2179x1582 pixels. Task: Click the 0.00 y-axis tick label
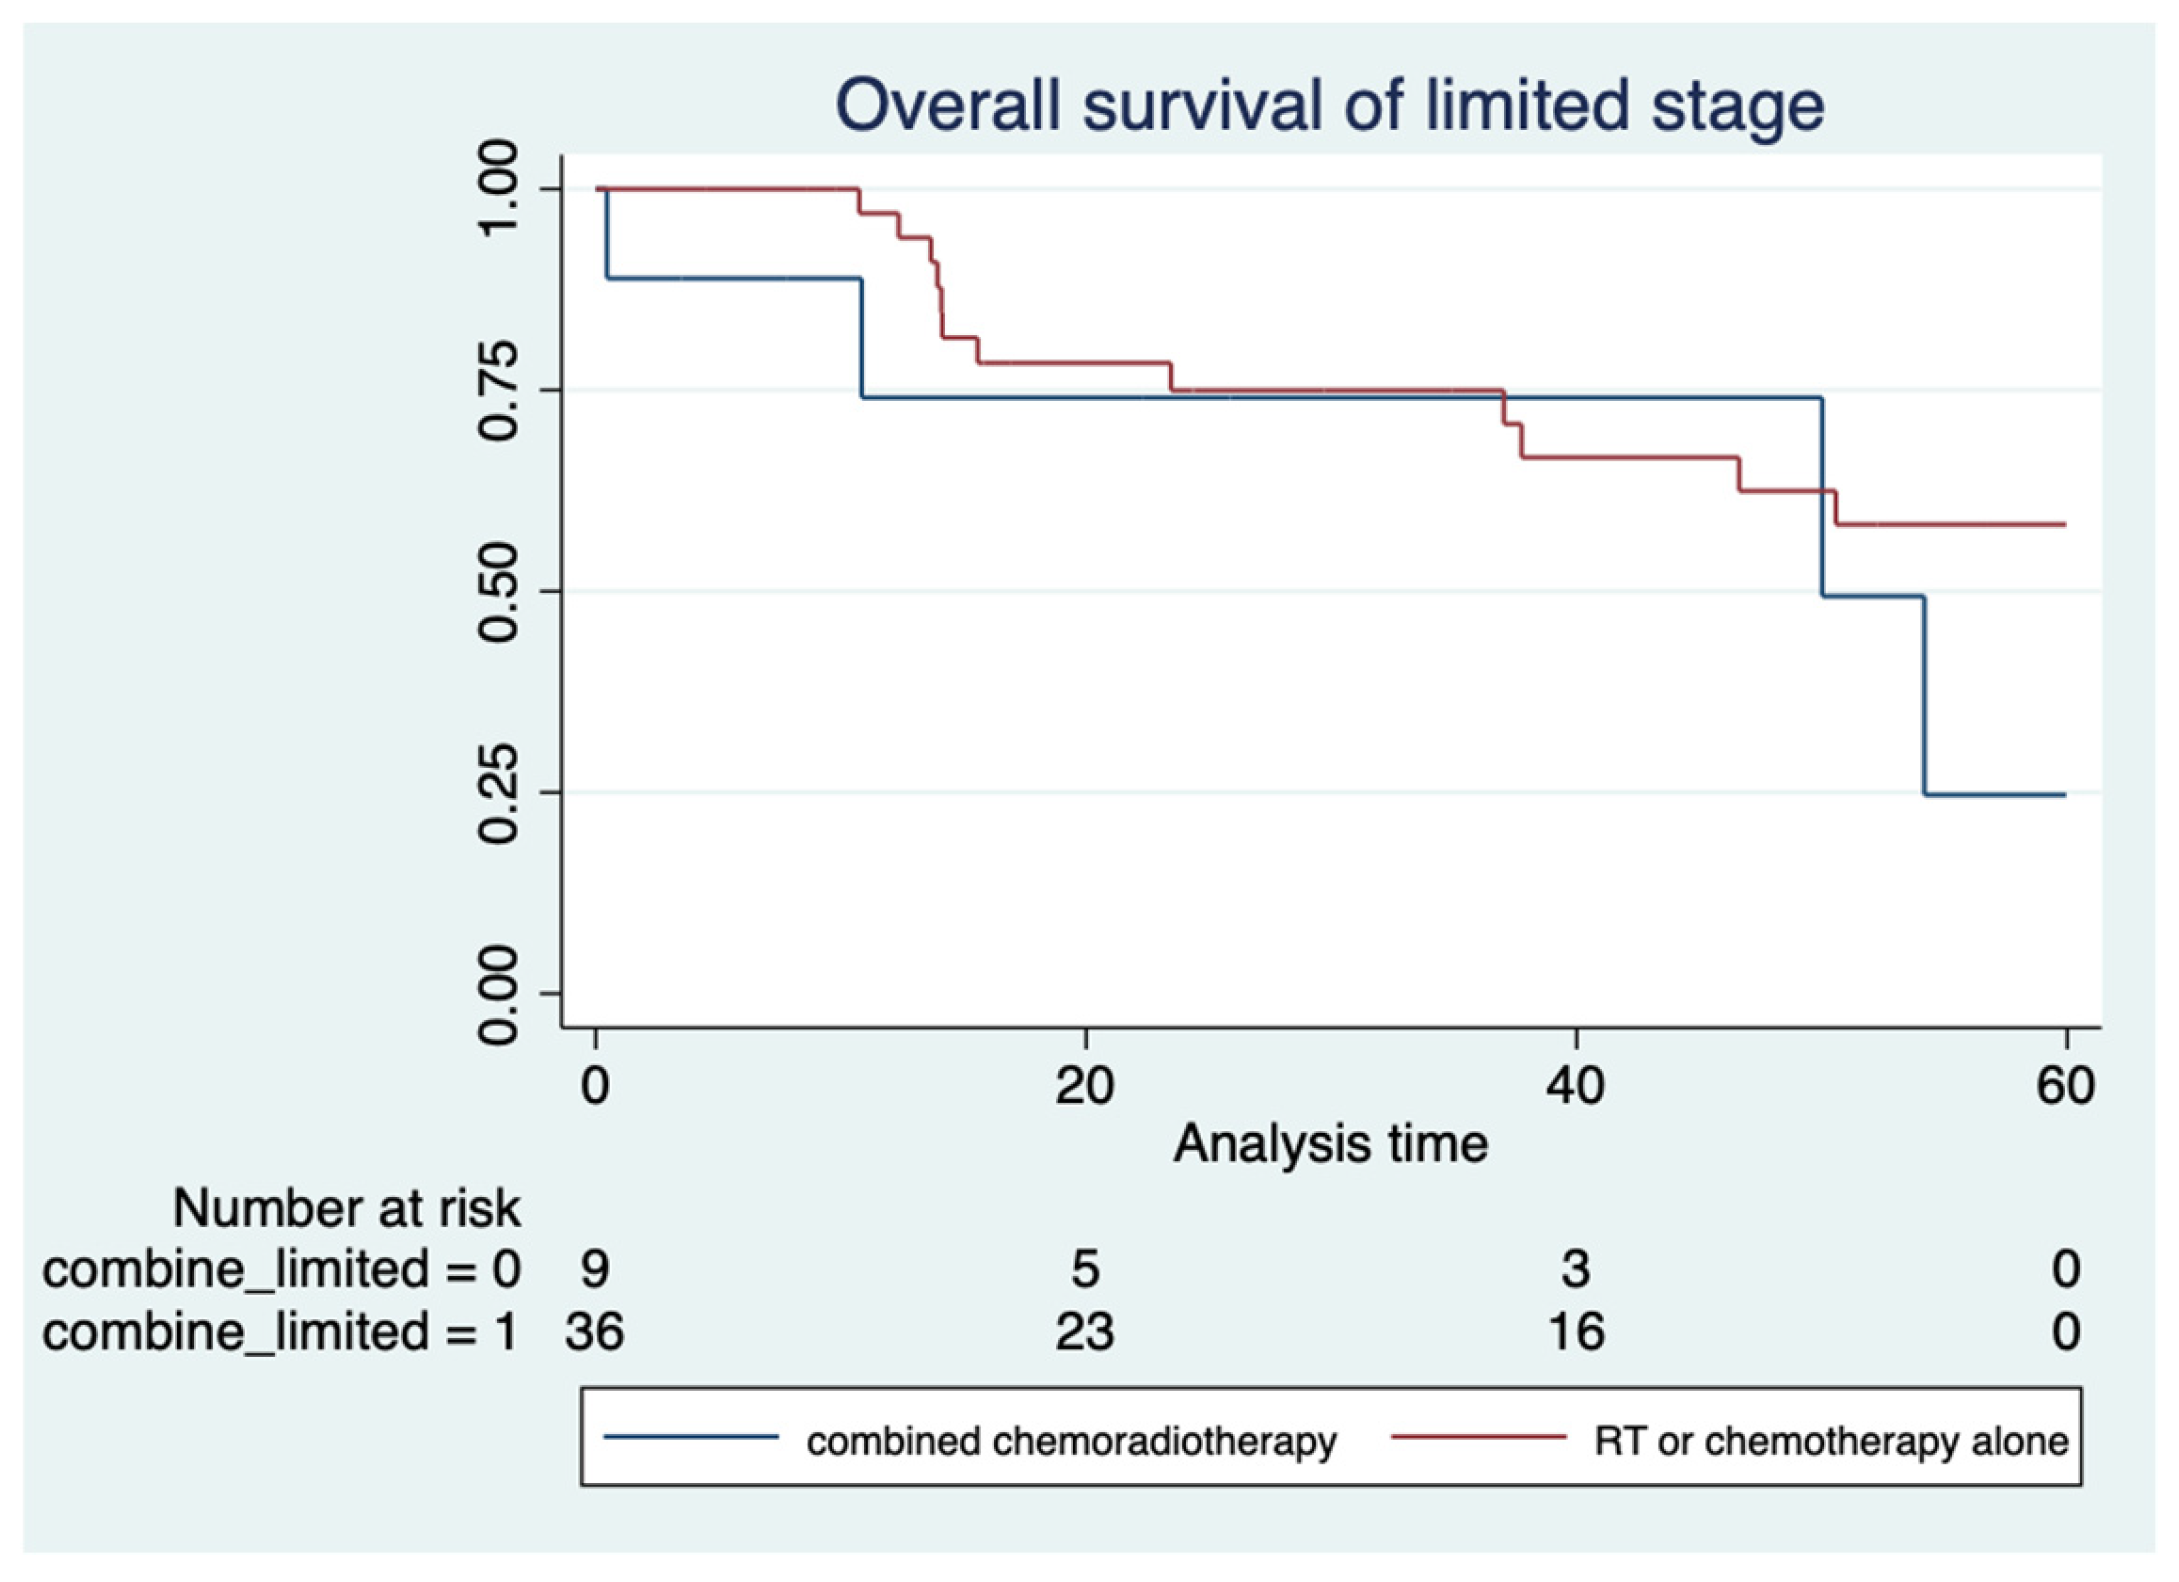click(498, 994)
